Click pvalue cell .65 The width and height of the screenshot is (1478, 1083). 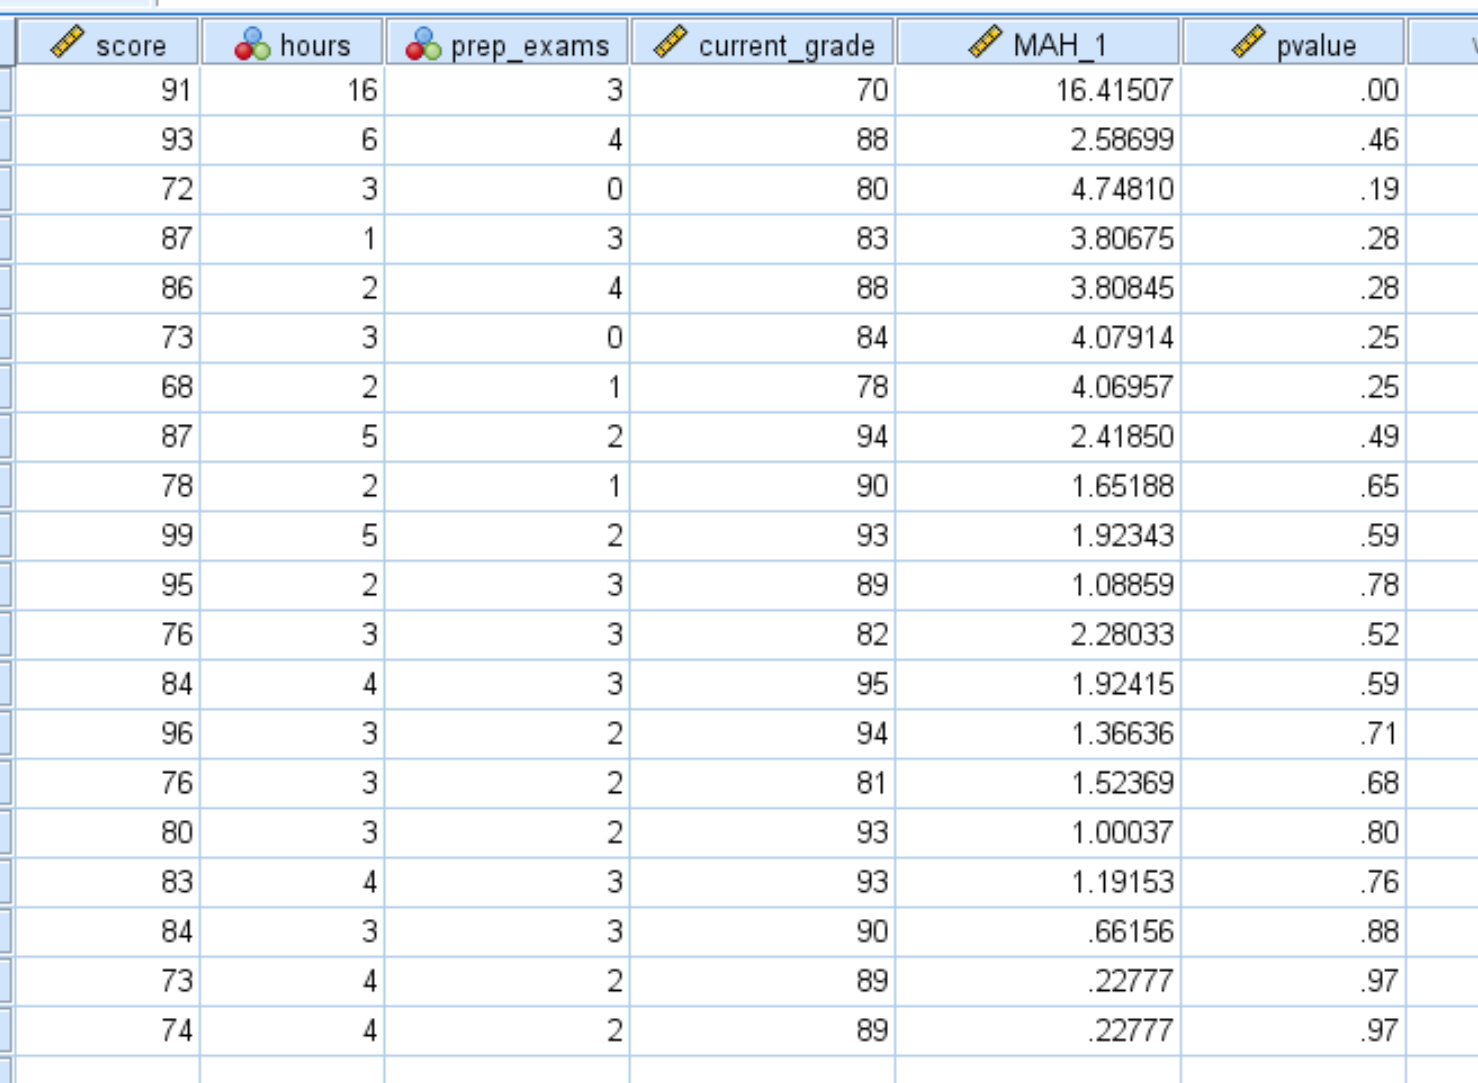tap(1294, 486)
